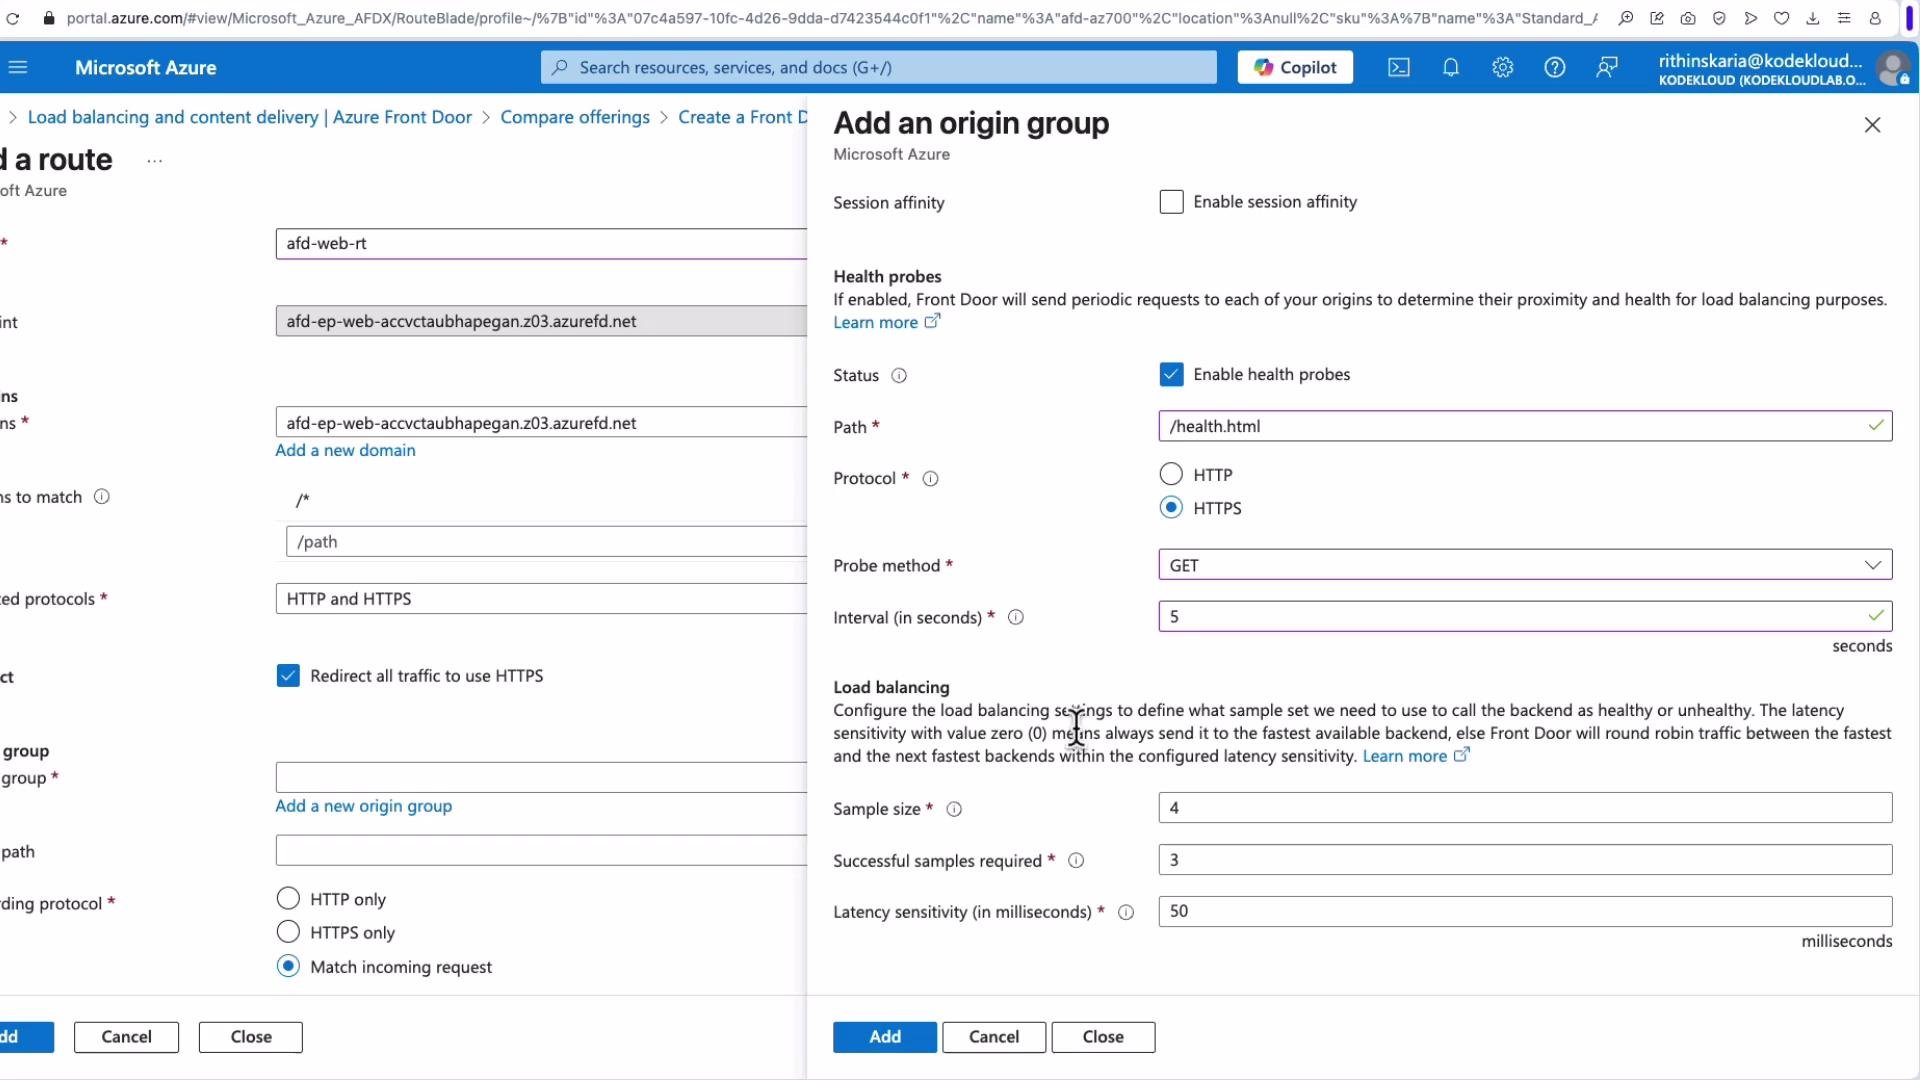Click Add a new domain link

point(345,450)
